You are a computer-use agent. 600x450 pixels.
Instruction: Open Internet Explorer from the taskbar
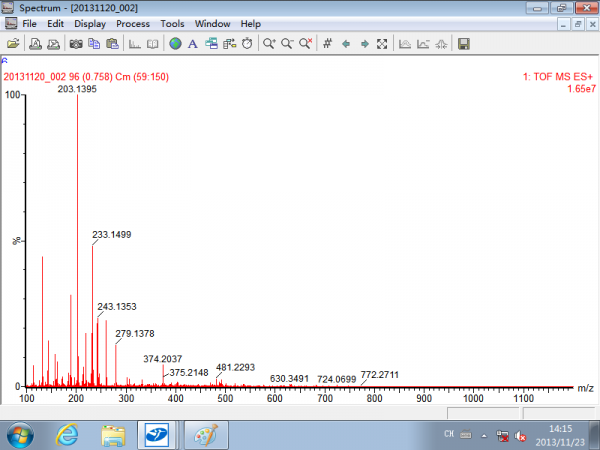(x=68, y=435)
